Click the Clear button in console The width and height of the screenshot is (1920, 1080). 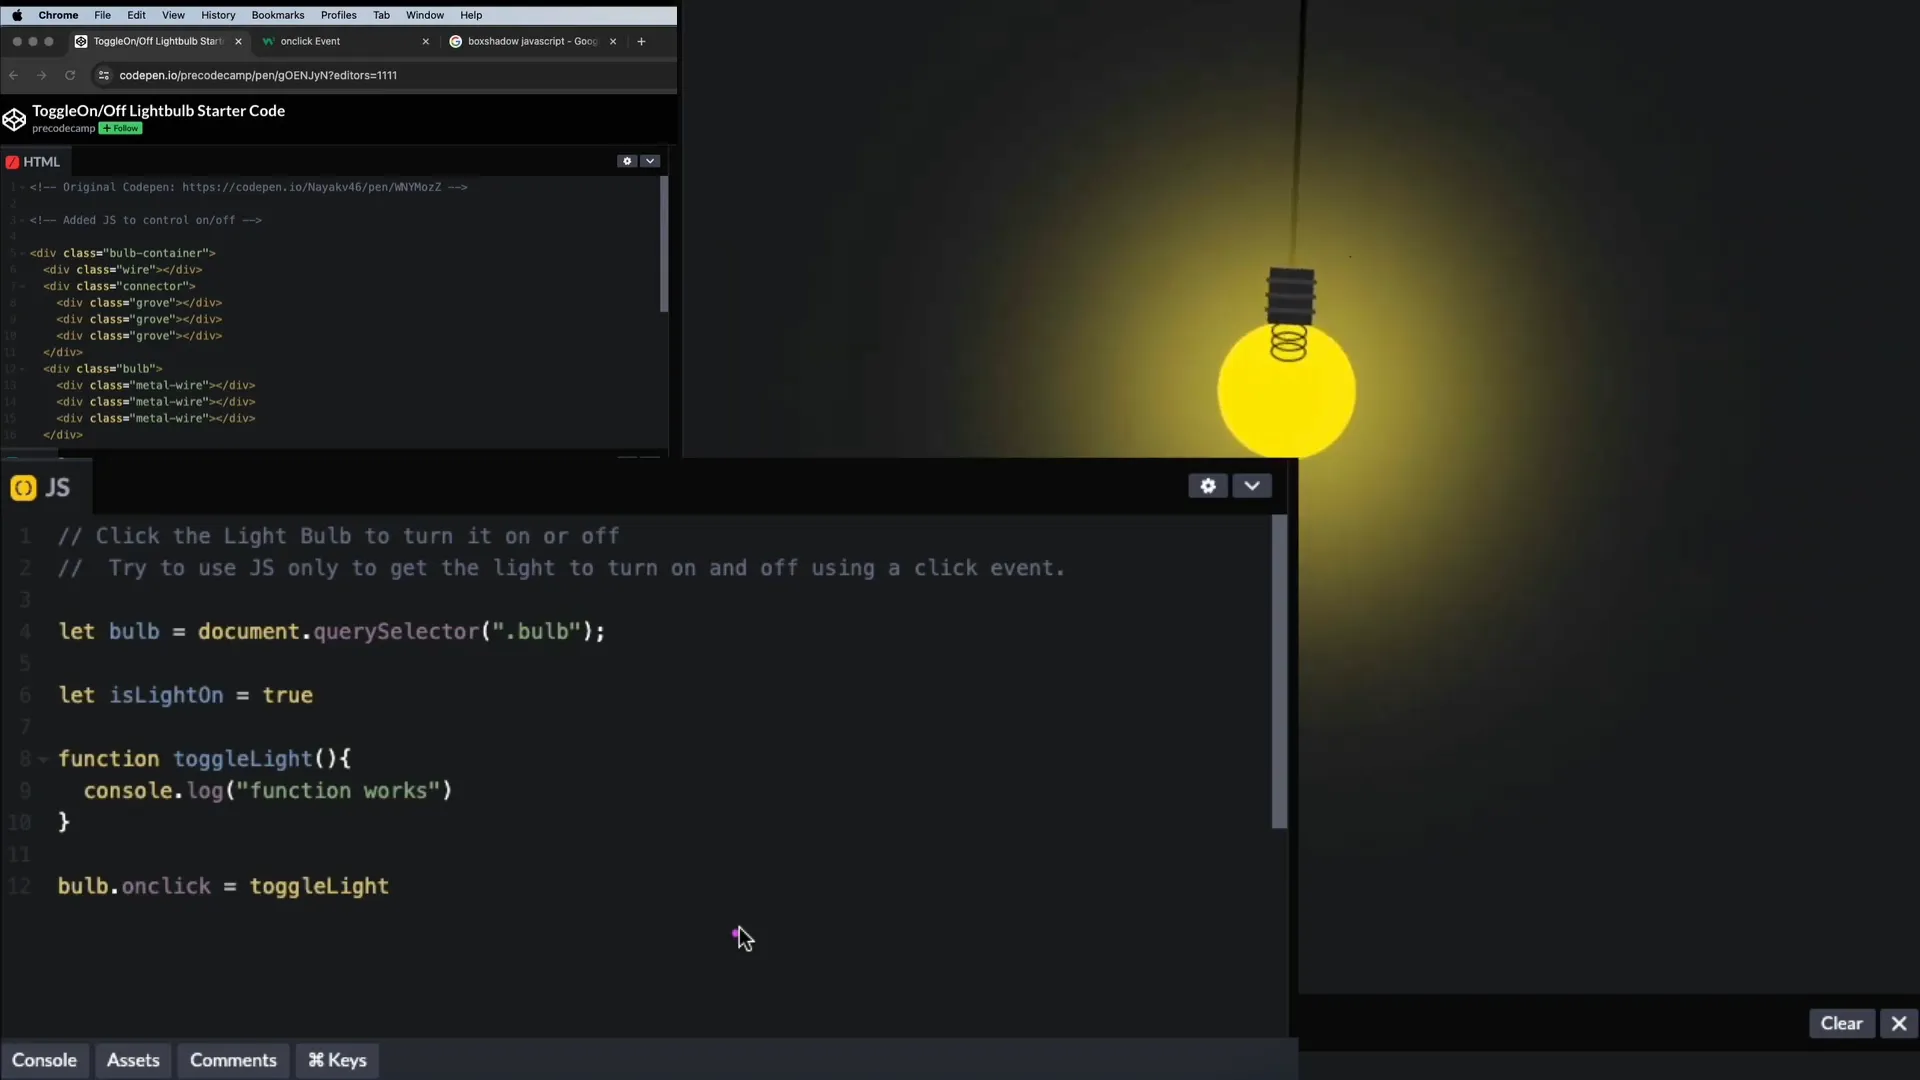(1842, 1023)
